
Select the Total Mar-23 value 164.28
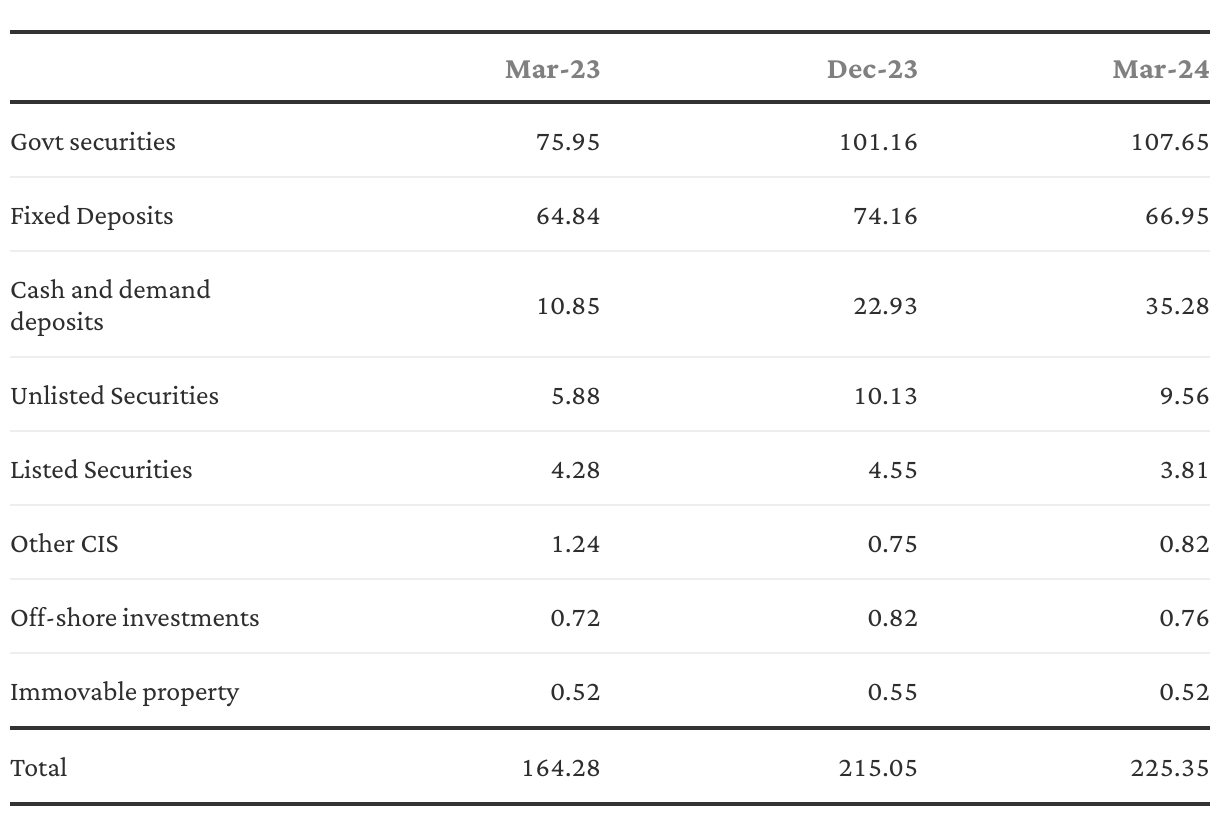(560, 768)
